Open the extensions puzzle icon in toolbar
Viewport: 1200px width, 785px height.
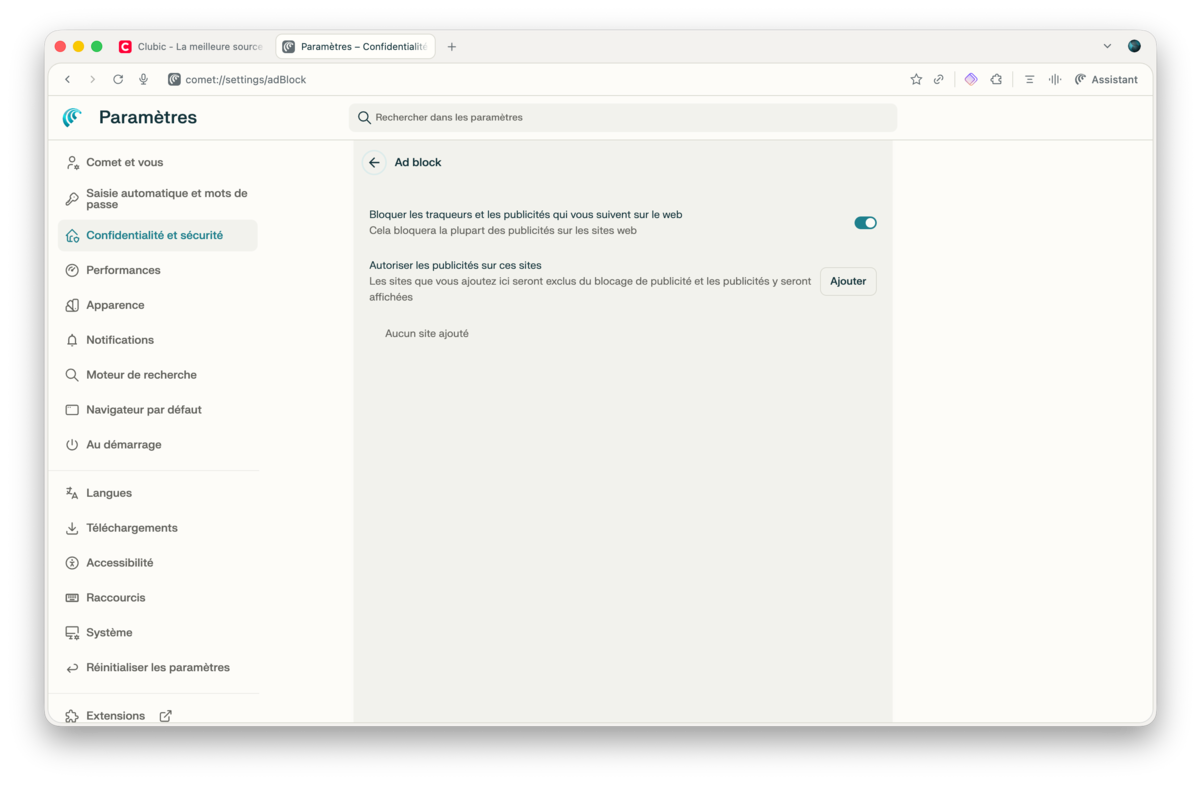pos(996,80)
